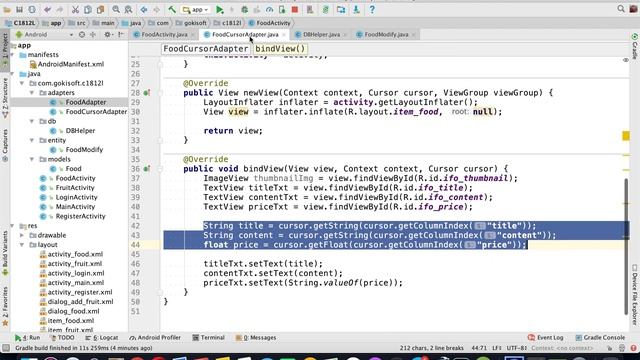Click the Copy icon in toolbar
The height and width of the screenshot is (360, 640).
pyautogui.click(x=88, y=9)
